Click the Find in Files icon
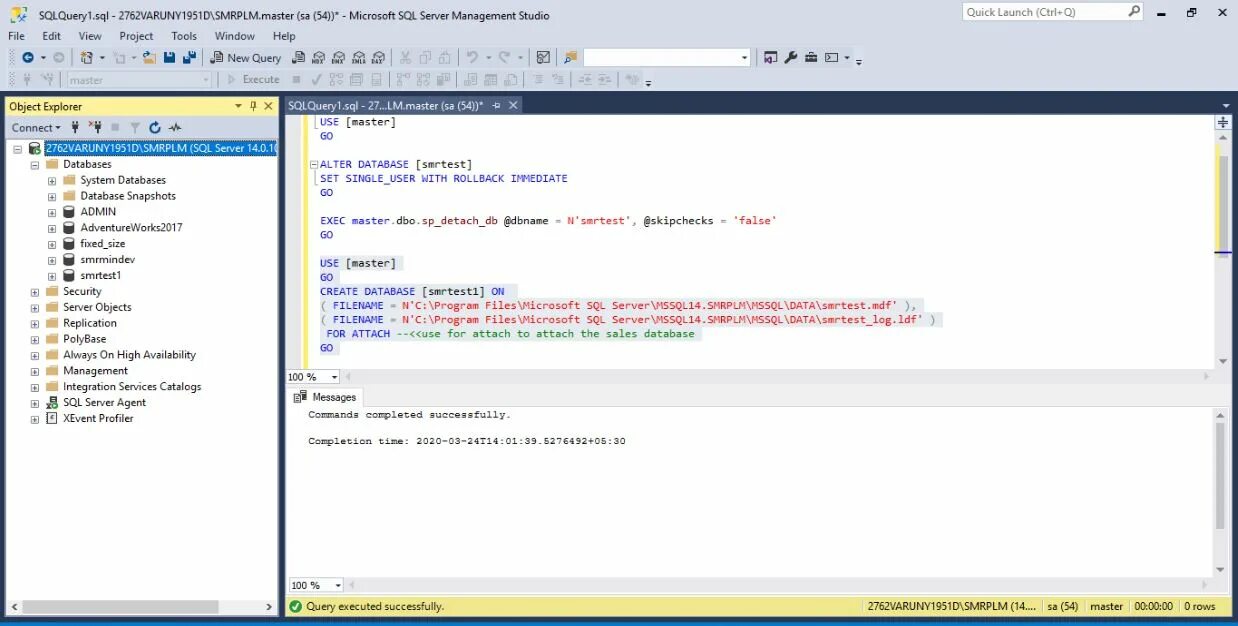 pyautogui.click(x=570, y=58)
